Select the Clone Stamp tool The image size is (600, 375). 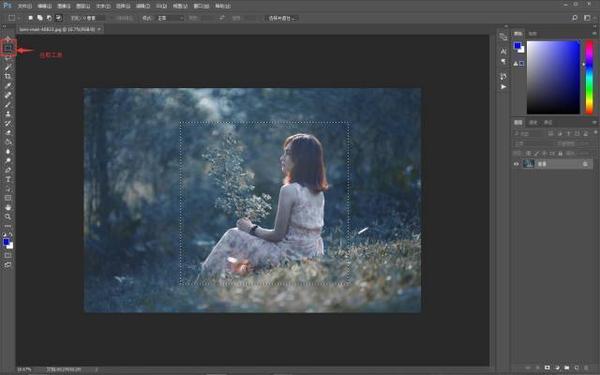[x=8, y=114]
